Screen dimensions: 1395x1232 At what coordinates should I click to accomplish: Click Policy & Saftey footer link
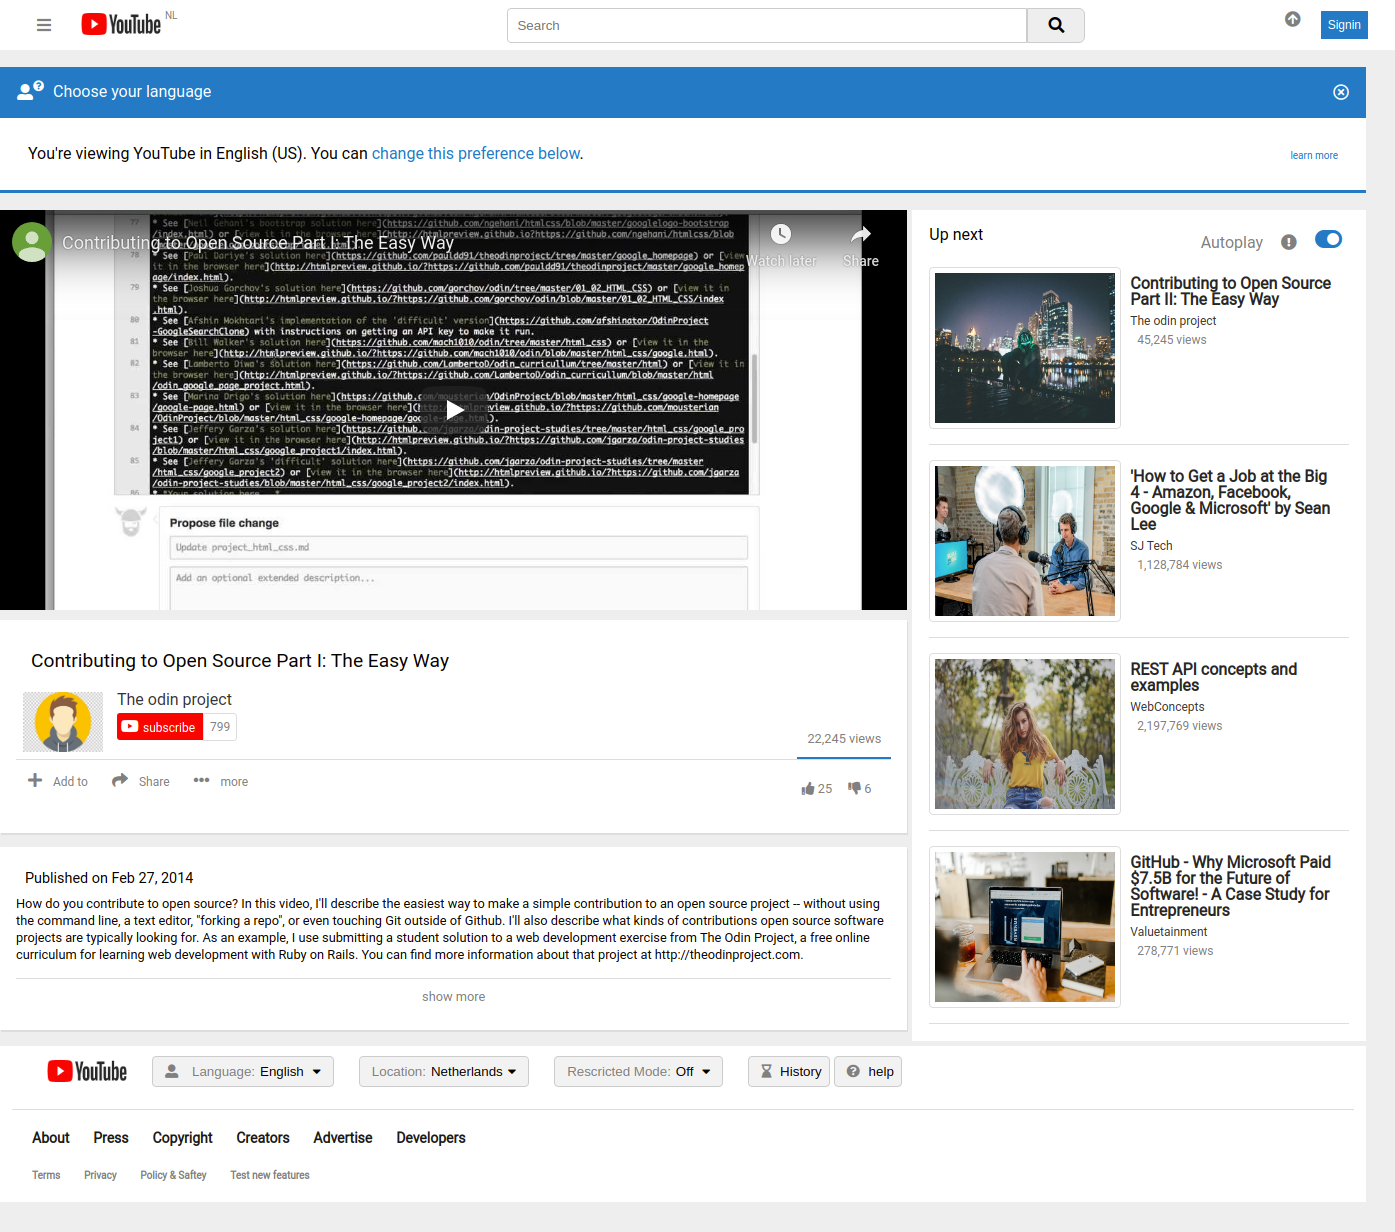coord(173,1175)
